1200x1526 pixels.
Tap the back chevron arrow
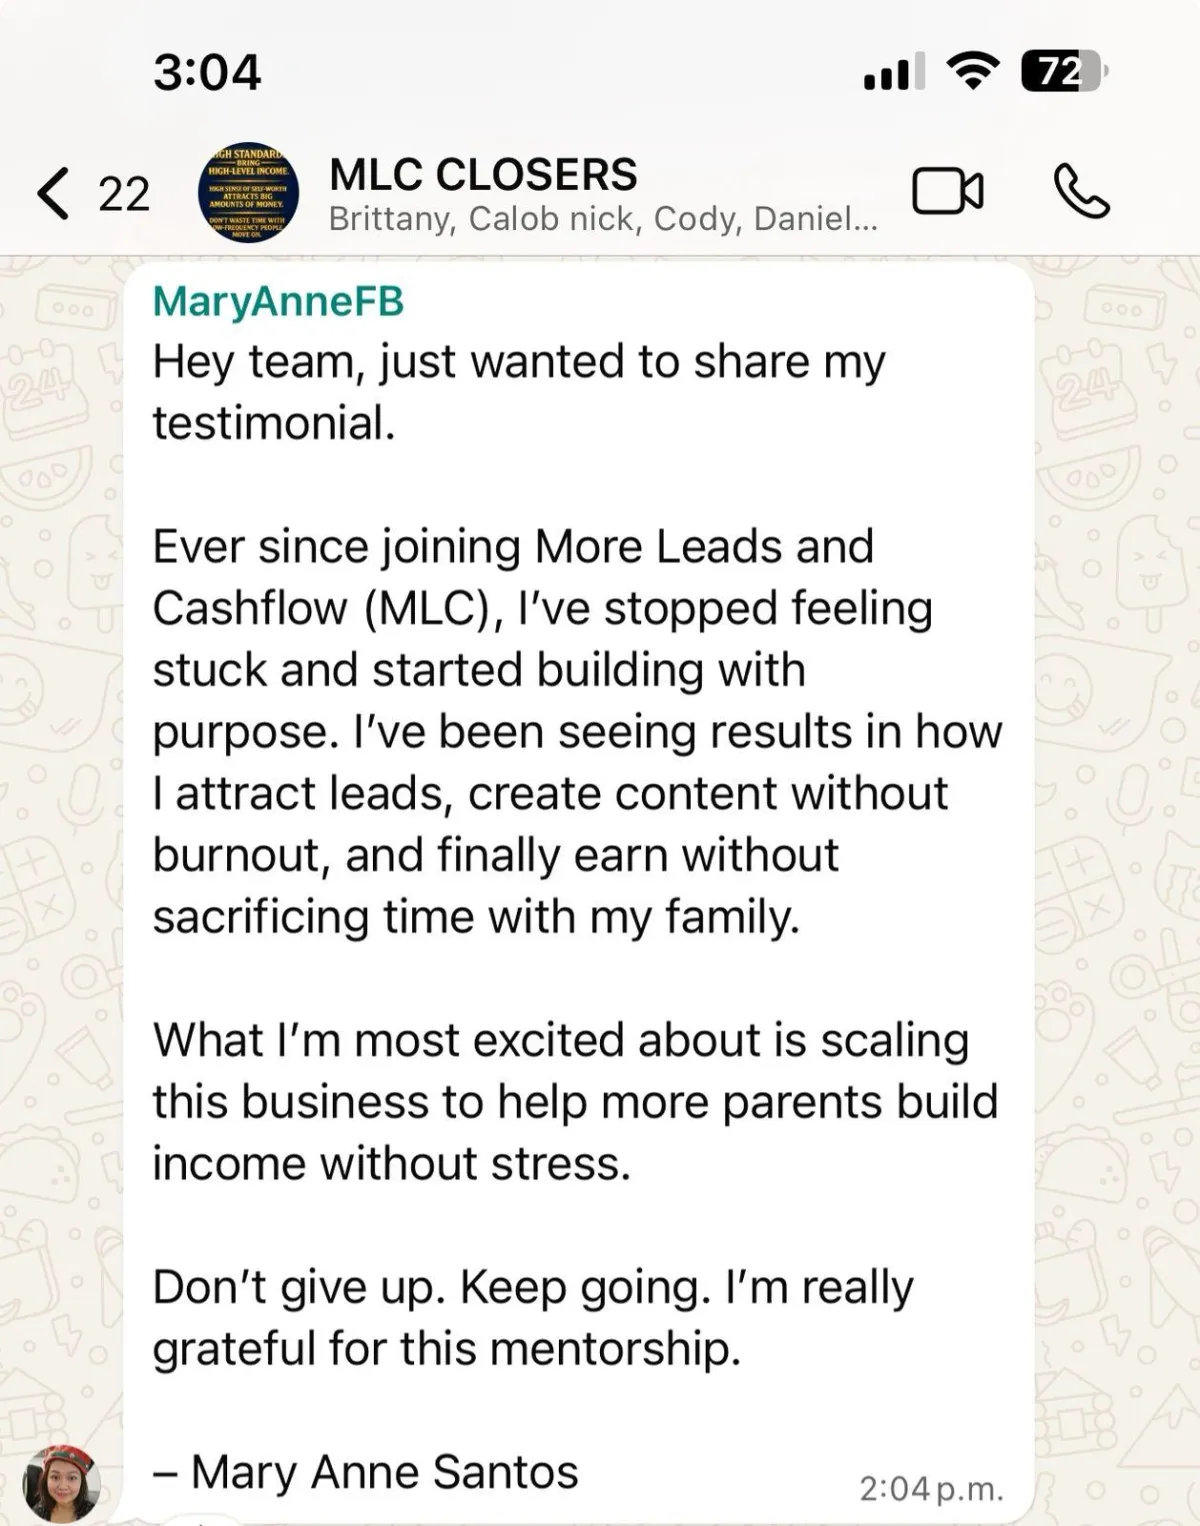(54, 193)
